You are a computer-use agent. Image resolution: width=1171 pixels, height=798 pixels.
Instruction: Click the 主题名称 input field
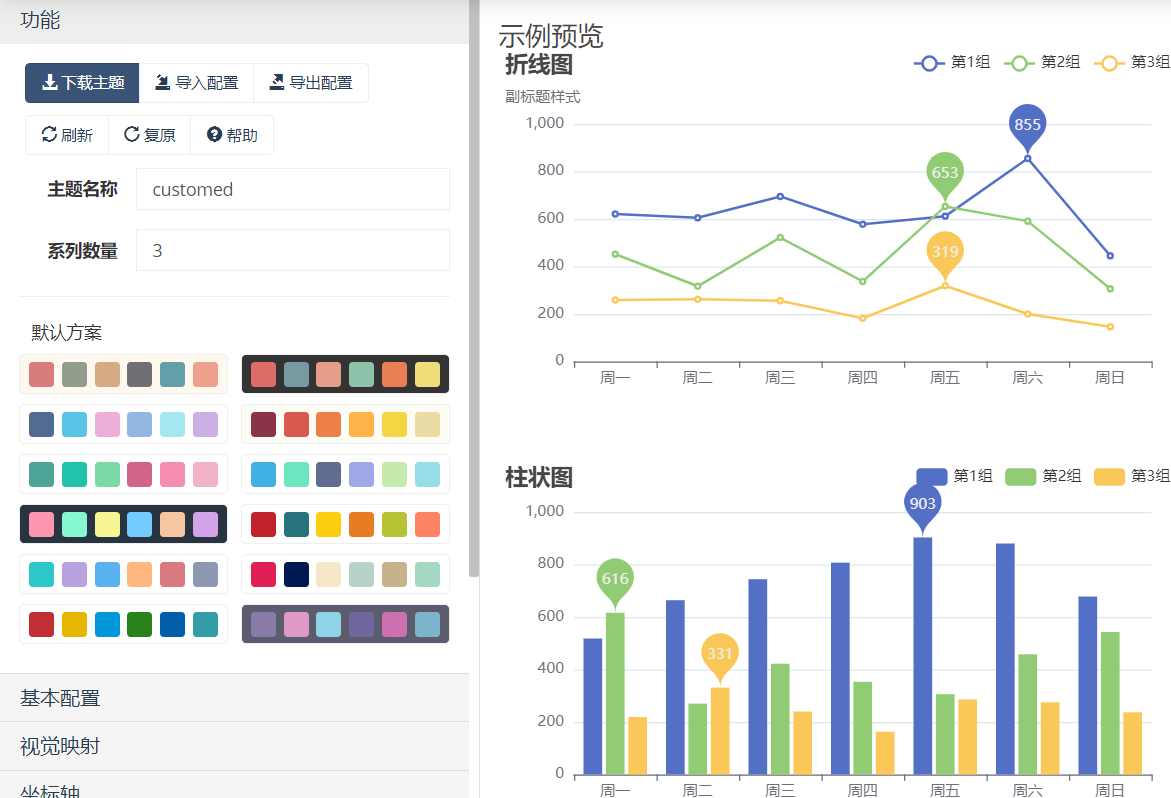(x=292, y=189)
